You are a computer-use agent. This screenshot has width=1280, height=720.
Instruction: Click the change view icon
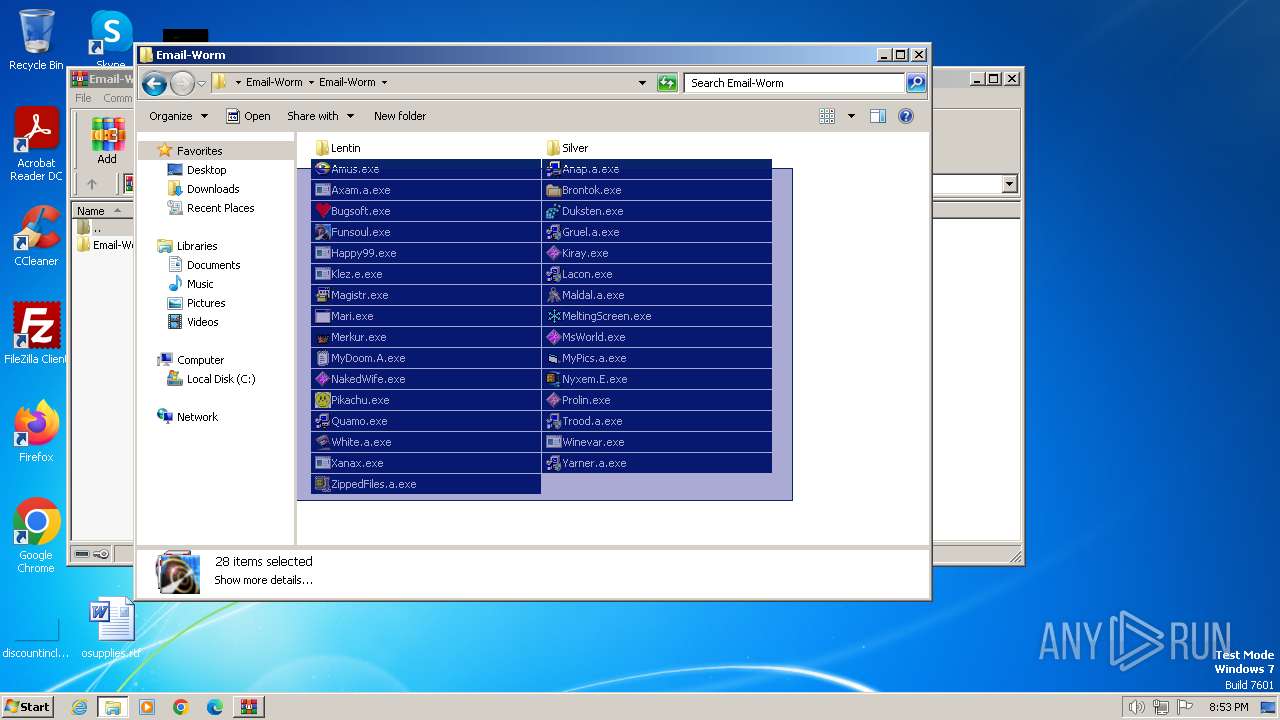coord(827,116)
